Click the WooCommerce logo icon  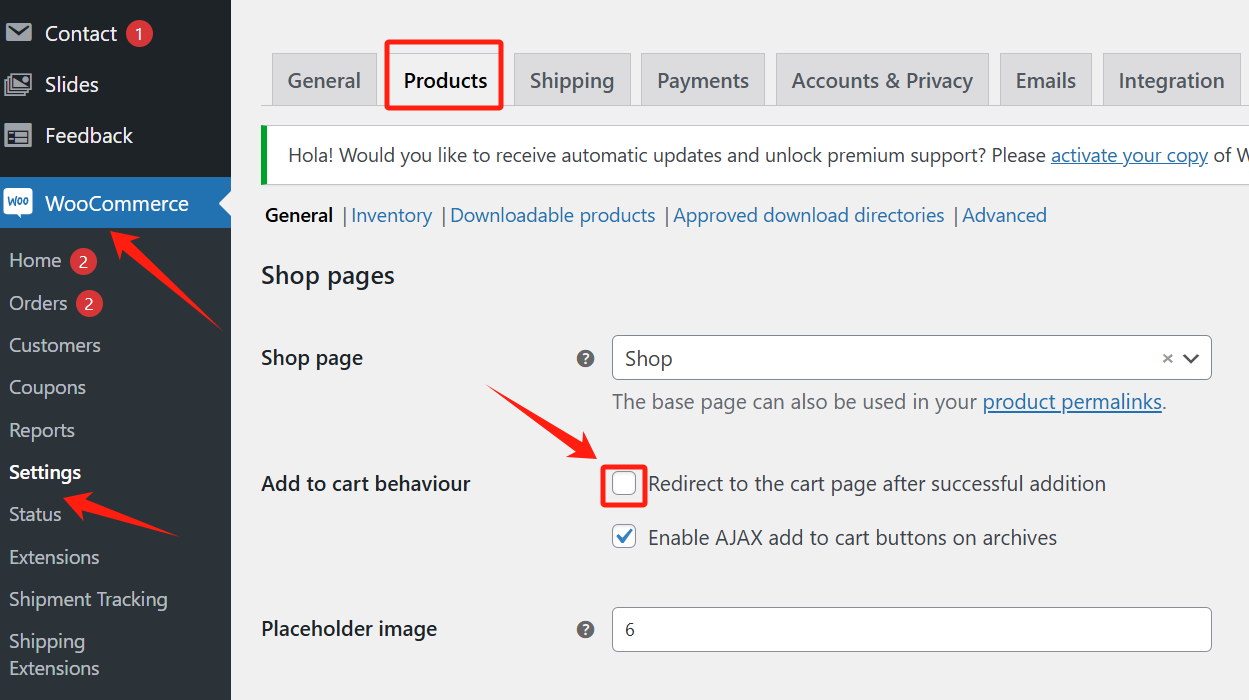coord(19,202)
